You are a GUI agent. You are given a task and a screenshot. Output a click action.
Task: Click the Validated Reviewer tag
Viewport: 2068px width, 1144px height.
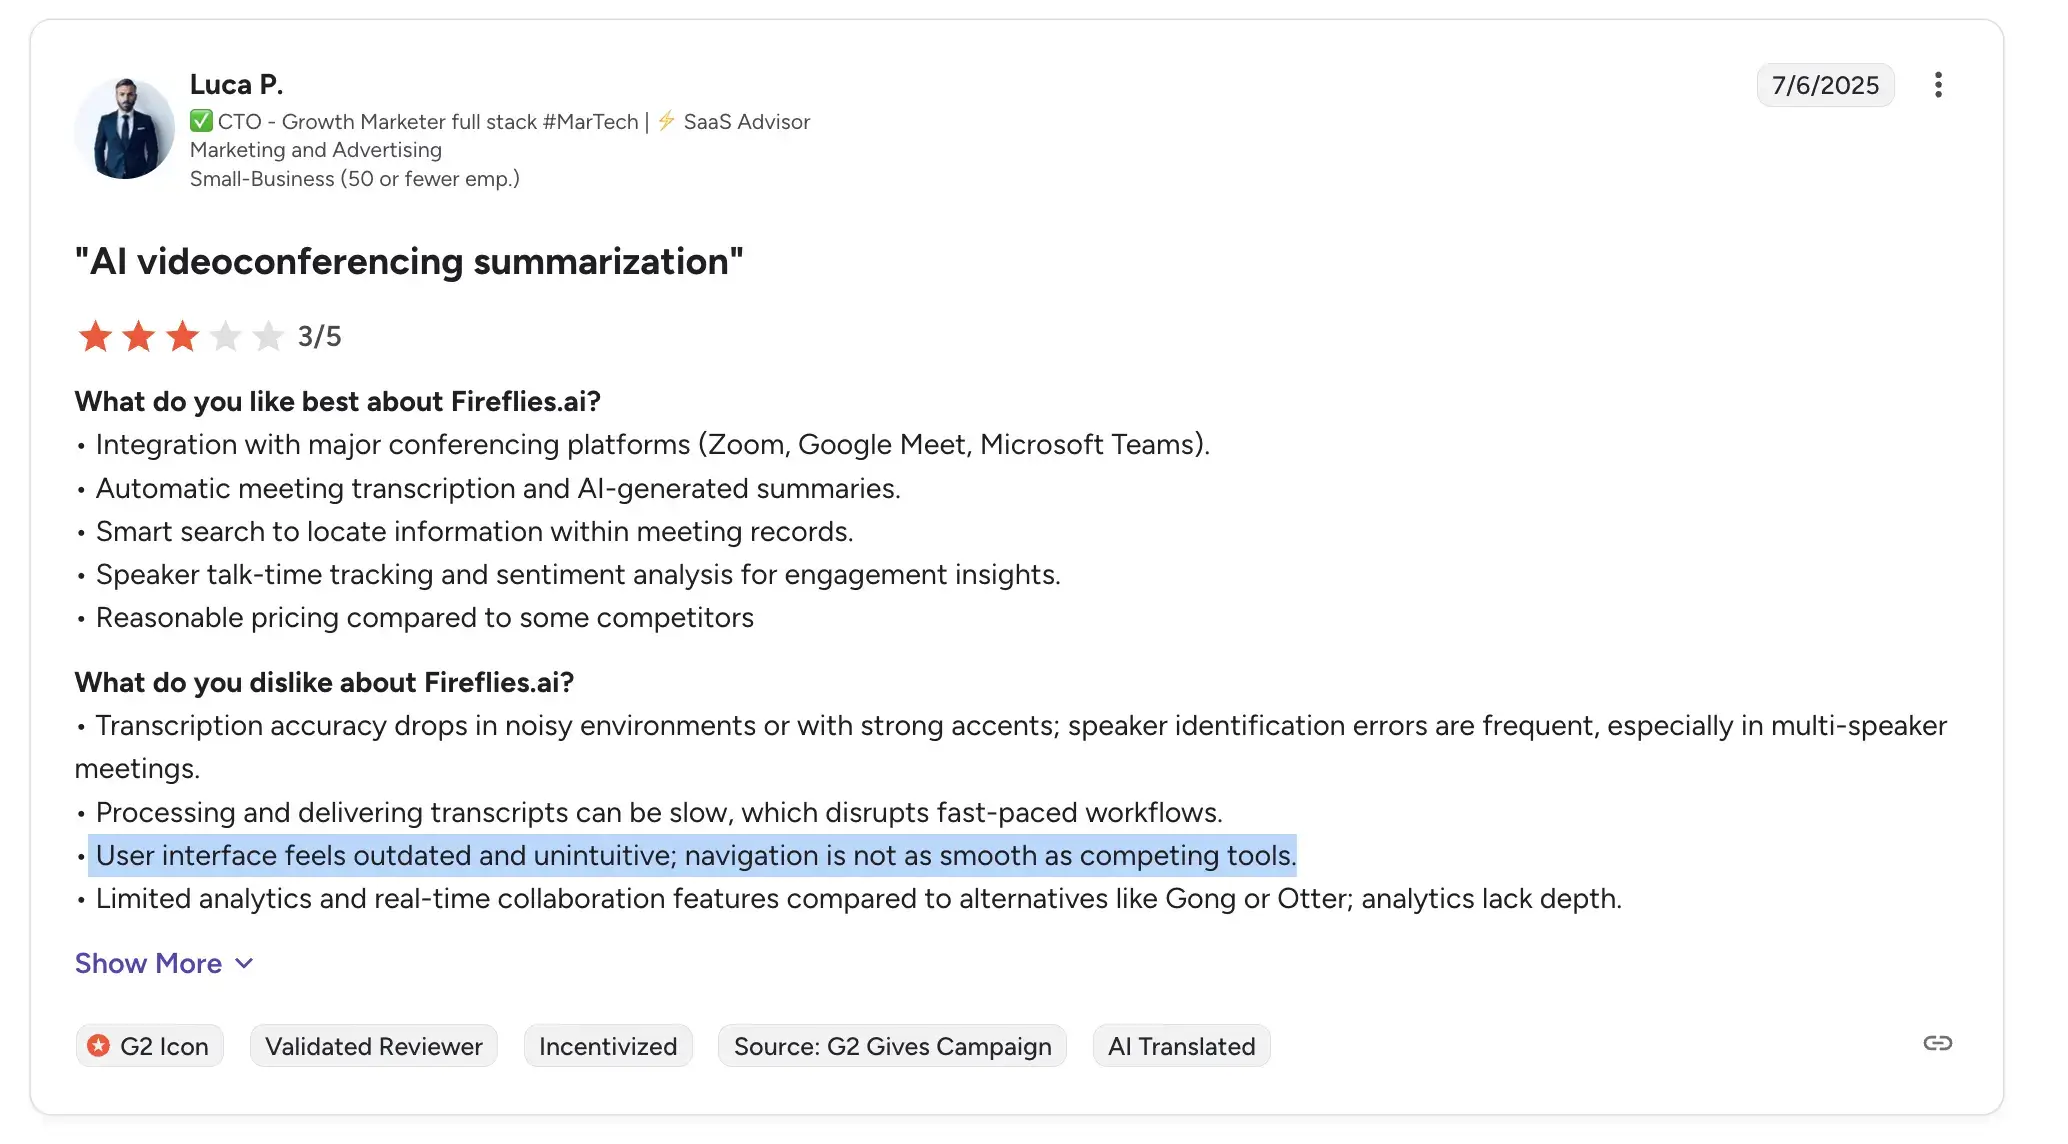[x=373, y=1046]
